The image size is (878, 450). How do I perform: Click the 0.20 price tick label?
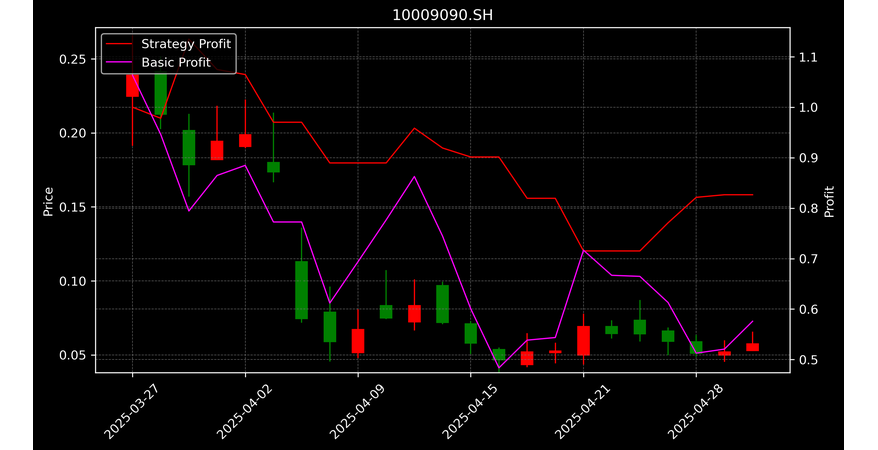[x=73, y=133]
